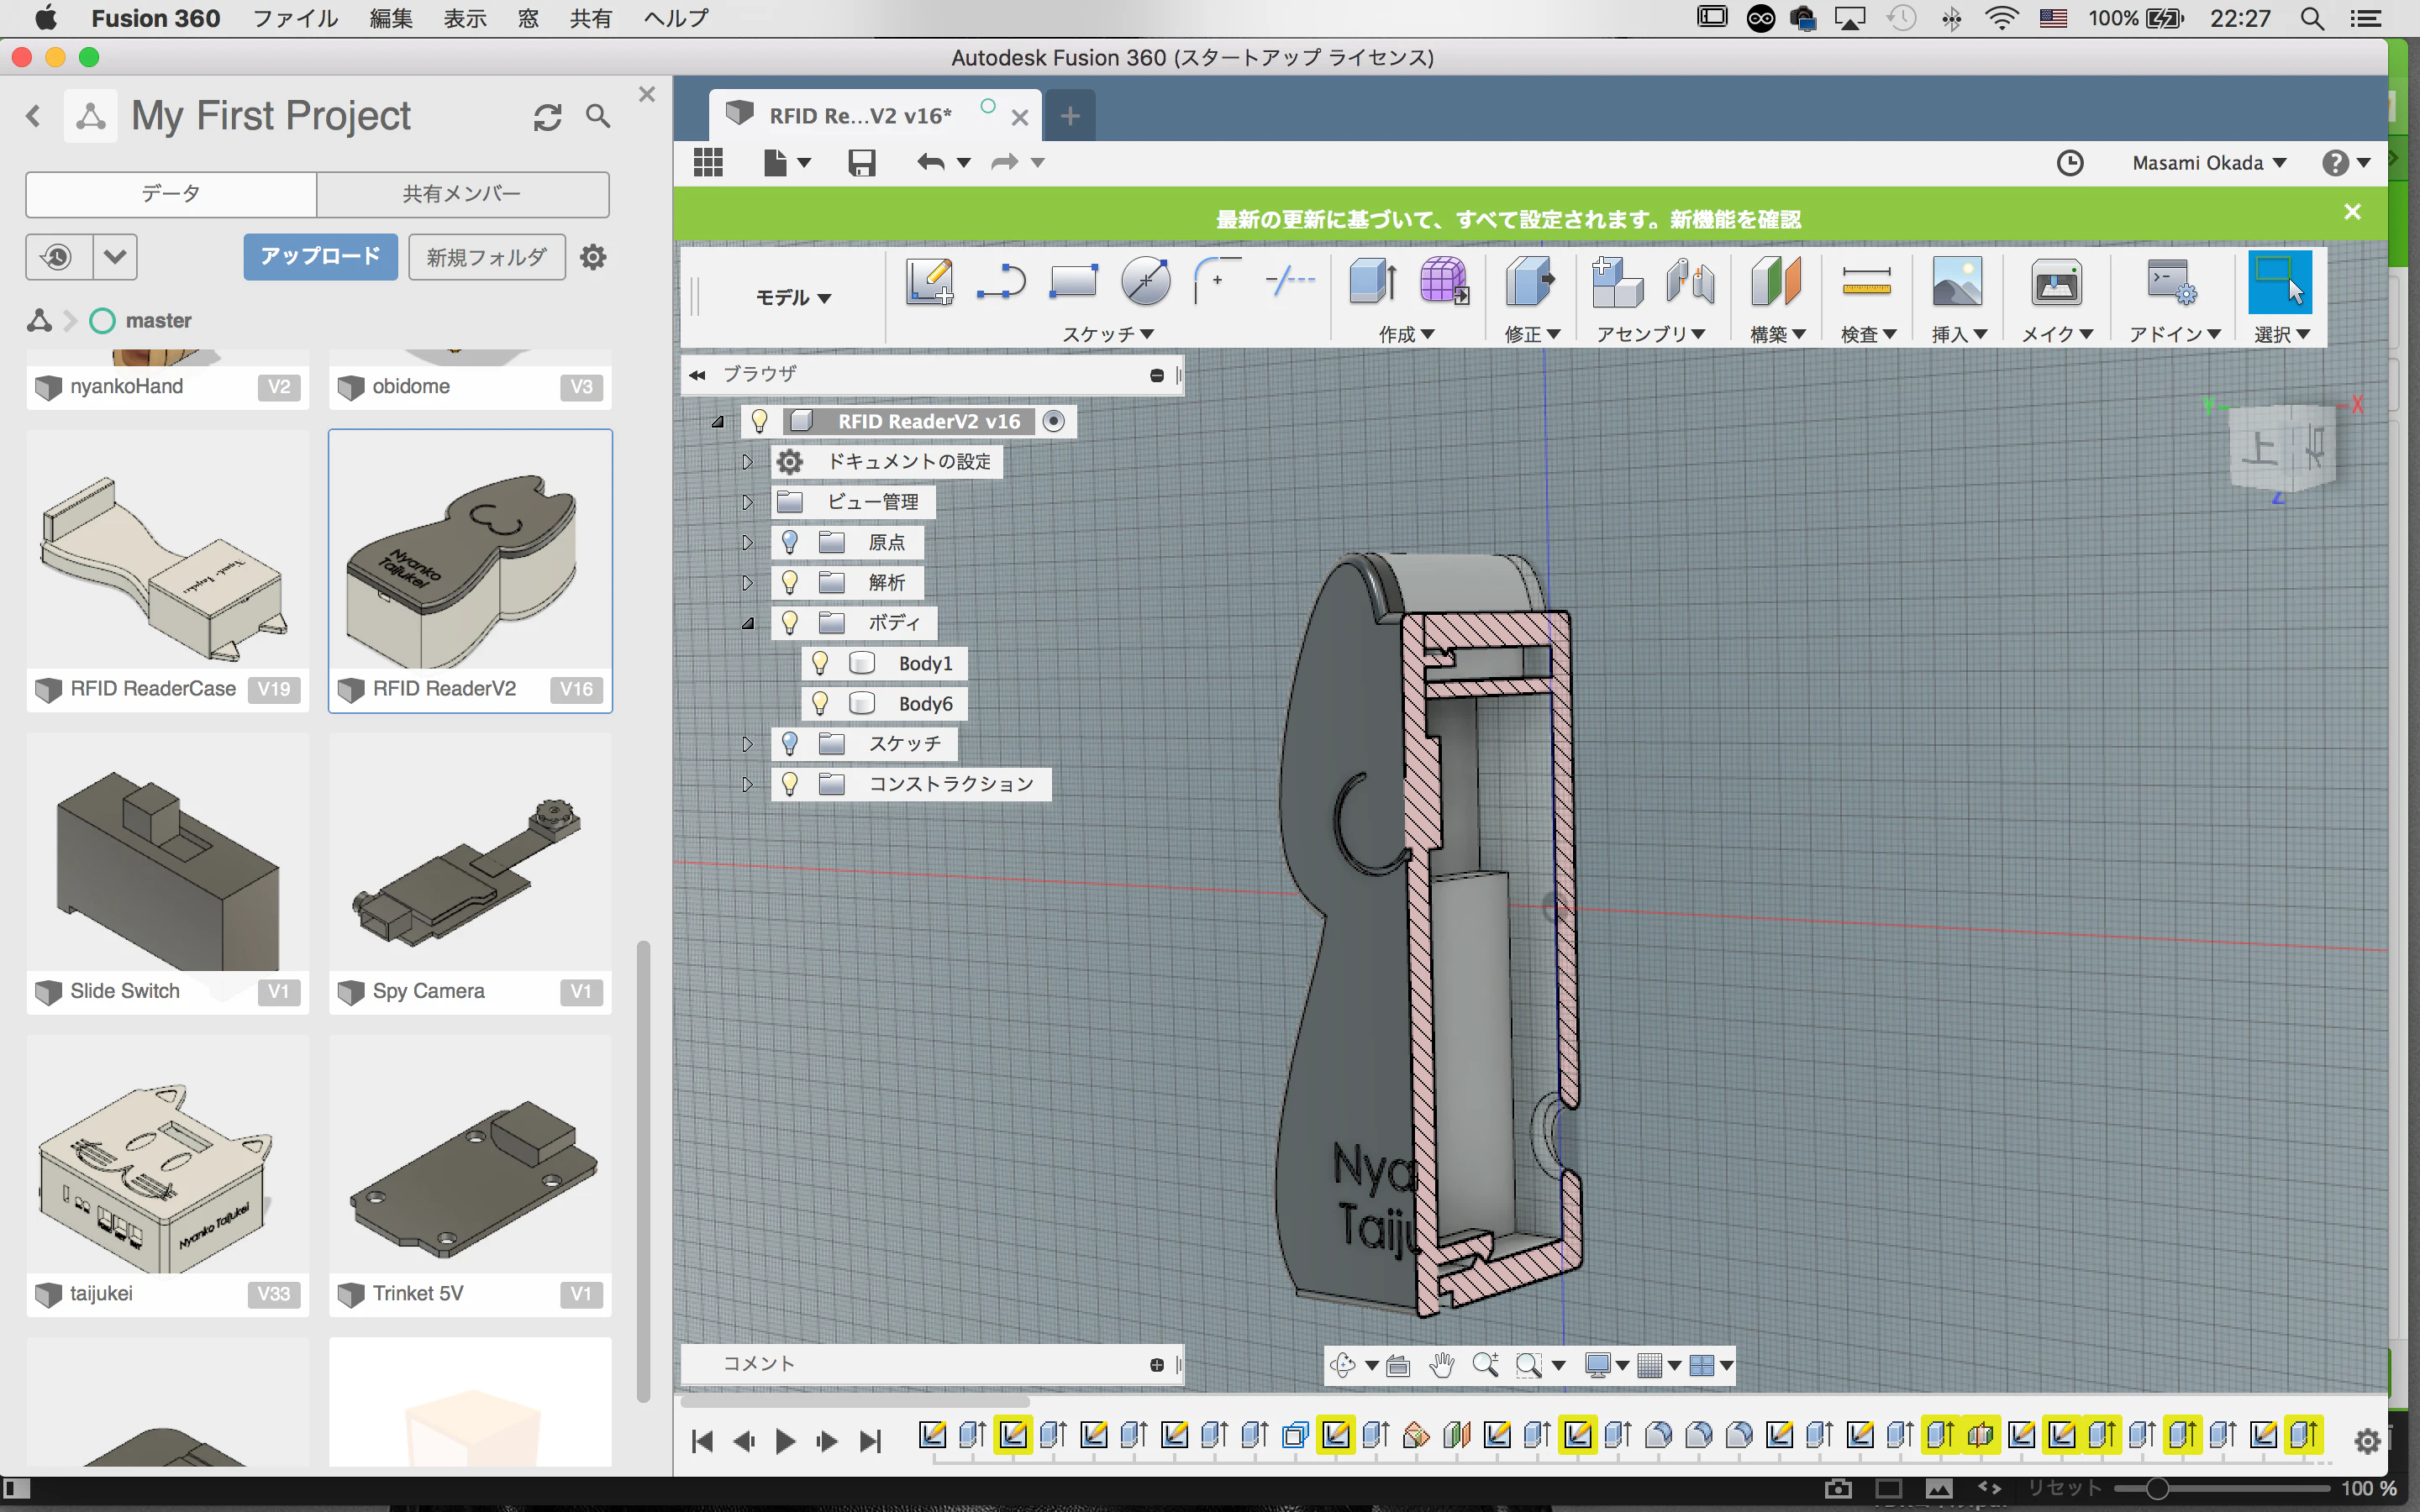The height and width of the screenshot is (1512, 2420).
Task: Open the 作成 dropdown menu
Action: click(1406, 334)
